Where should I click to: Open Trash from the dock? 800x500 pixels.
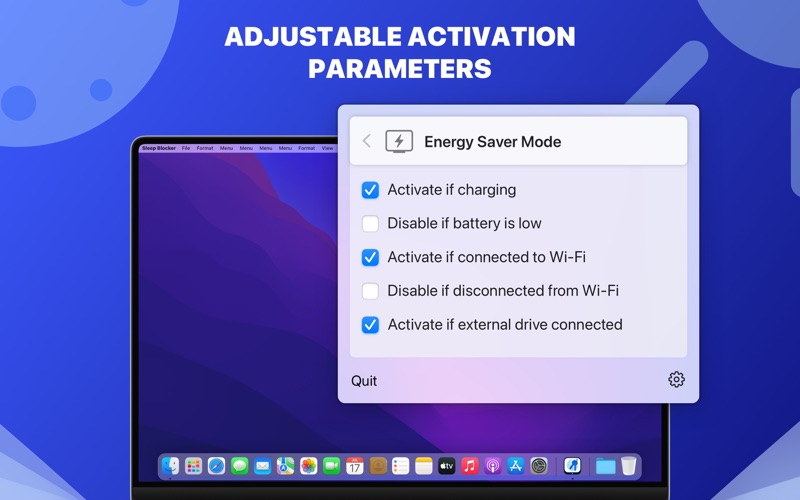pyautogui.click(x=629, y=466)
